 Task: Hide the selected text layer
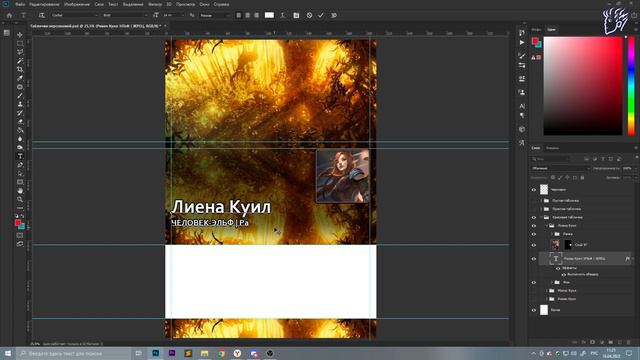coord(533,259)
